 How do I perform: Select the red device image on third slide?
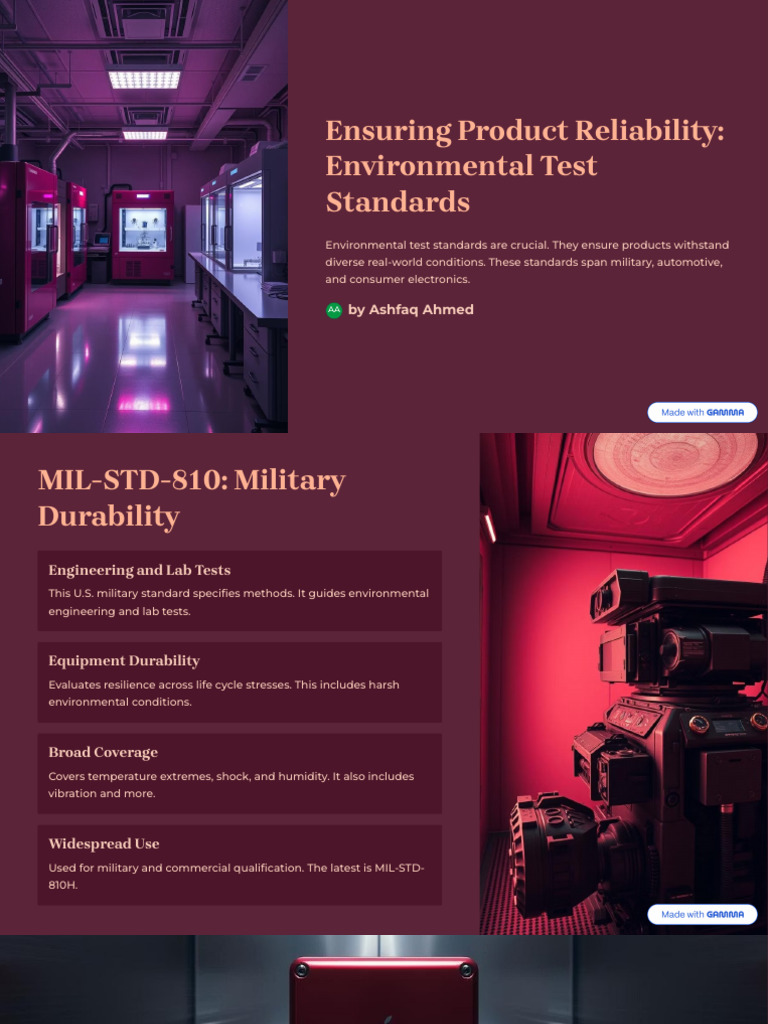[384, 980]
